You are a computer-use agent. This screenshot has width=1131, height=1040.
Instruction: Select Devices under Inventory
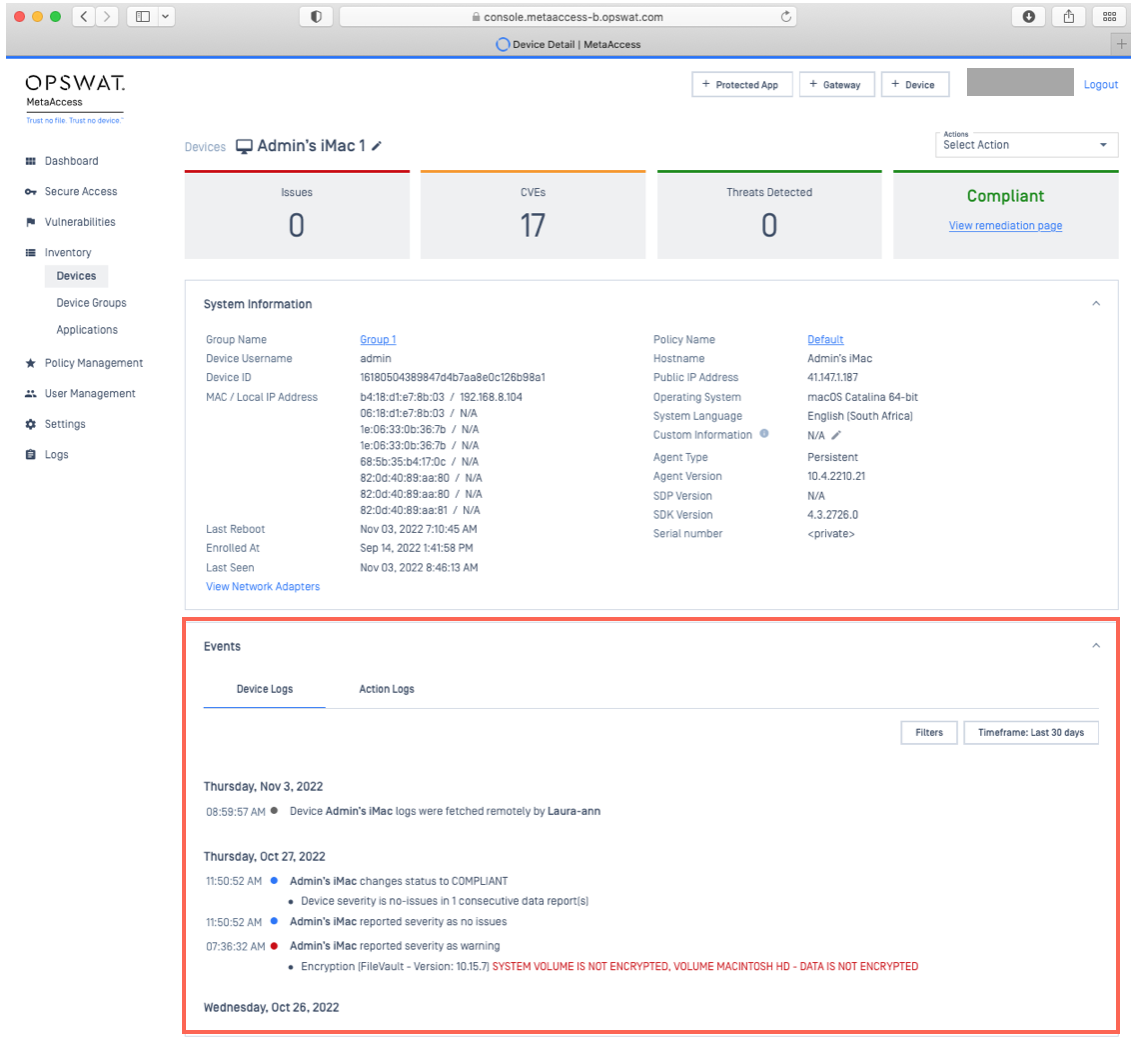(76, 276)
